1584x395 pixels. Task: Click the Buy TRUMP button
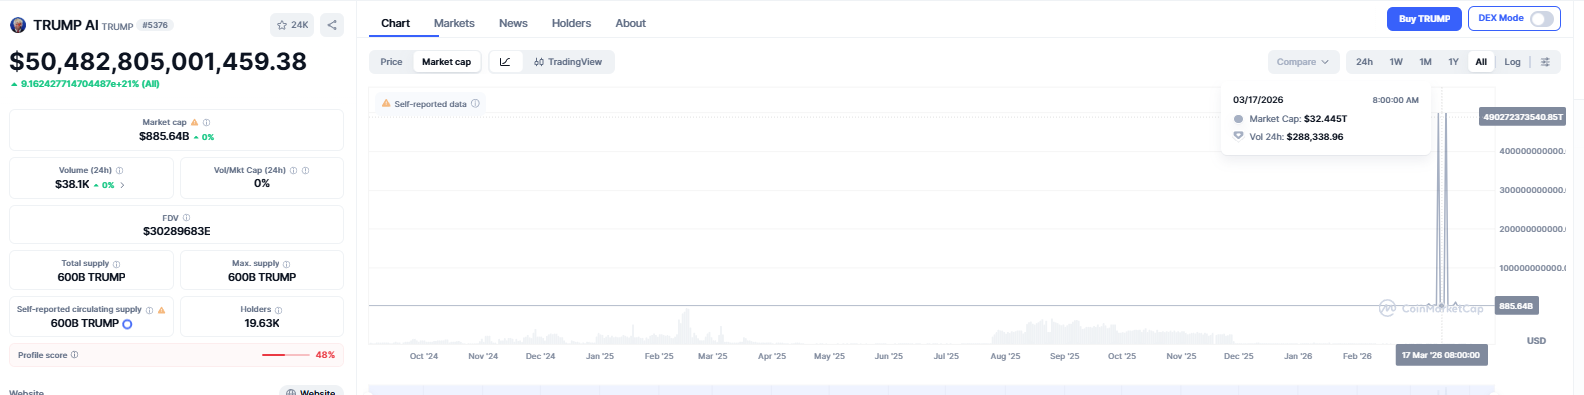1424,19
